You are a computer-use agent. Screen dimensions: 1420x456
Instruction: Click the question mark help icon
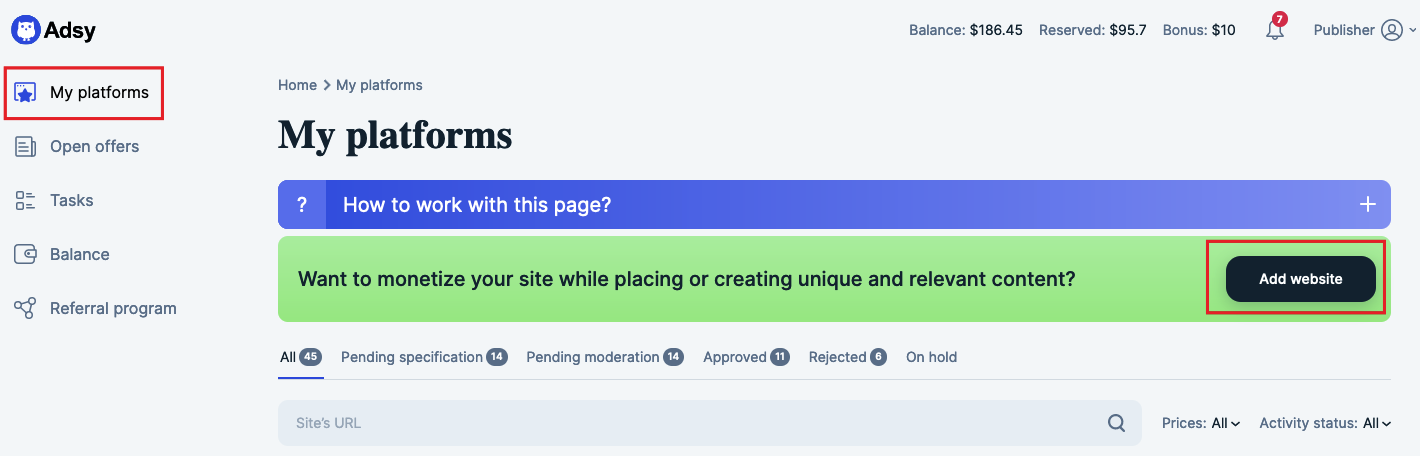[302, 205]
